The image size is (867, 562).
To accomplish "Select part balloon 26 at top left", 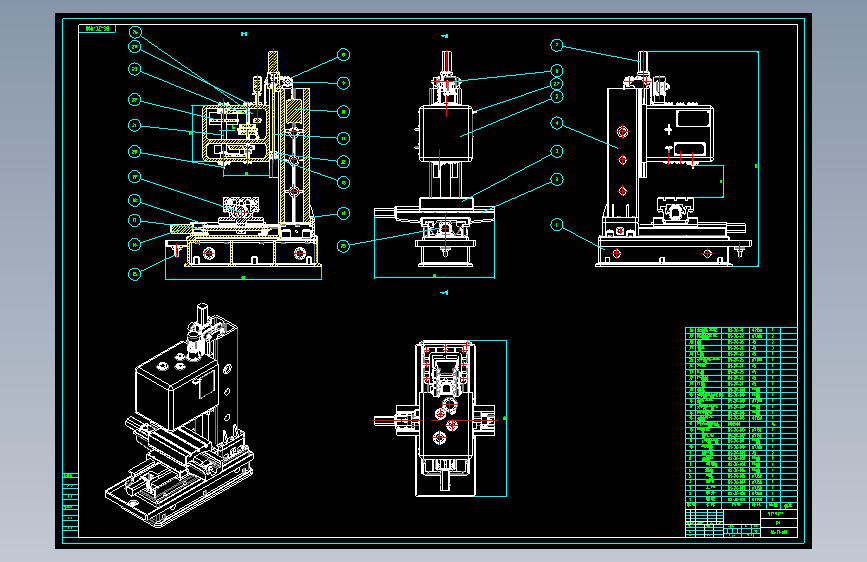I will (134, 32).
